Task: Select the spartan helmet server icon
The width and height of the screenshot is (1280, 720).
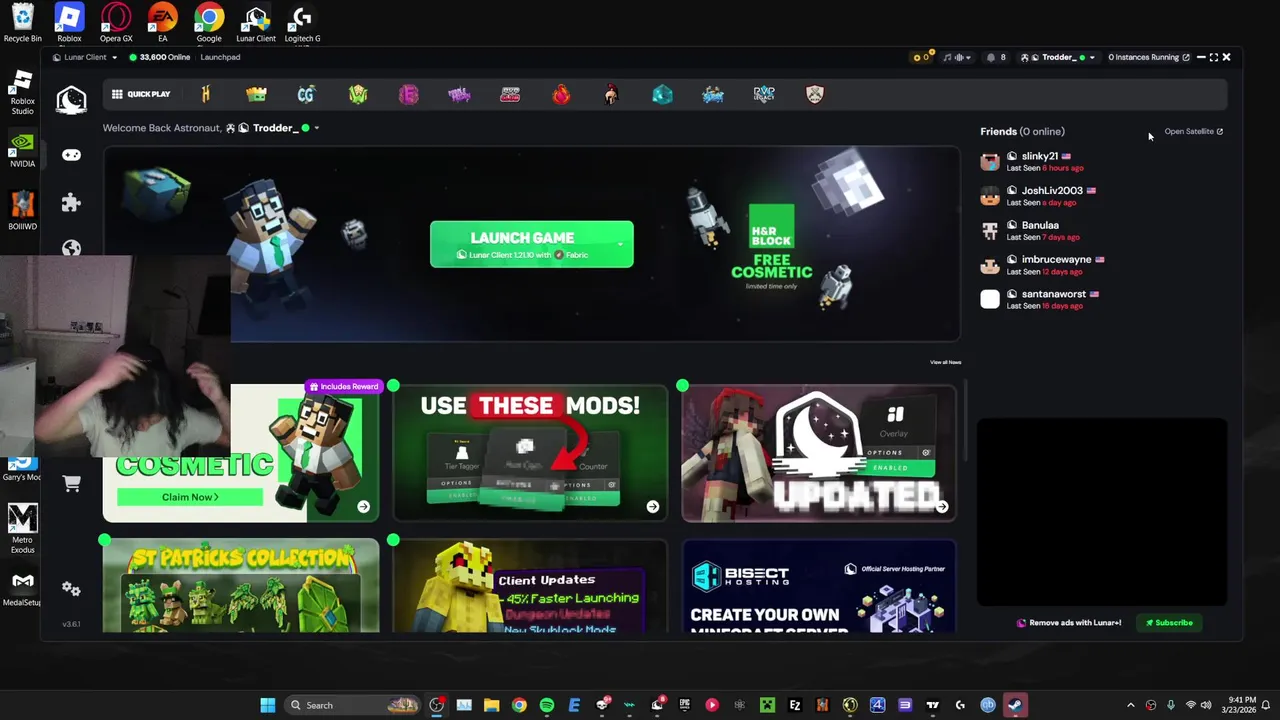Action: 611,94
